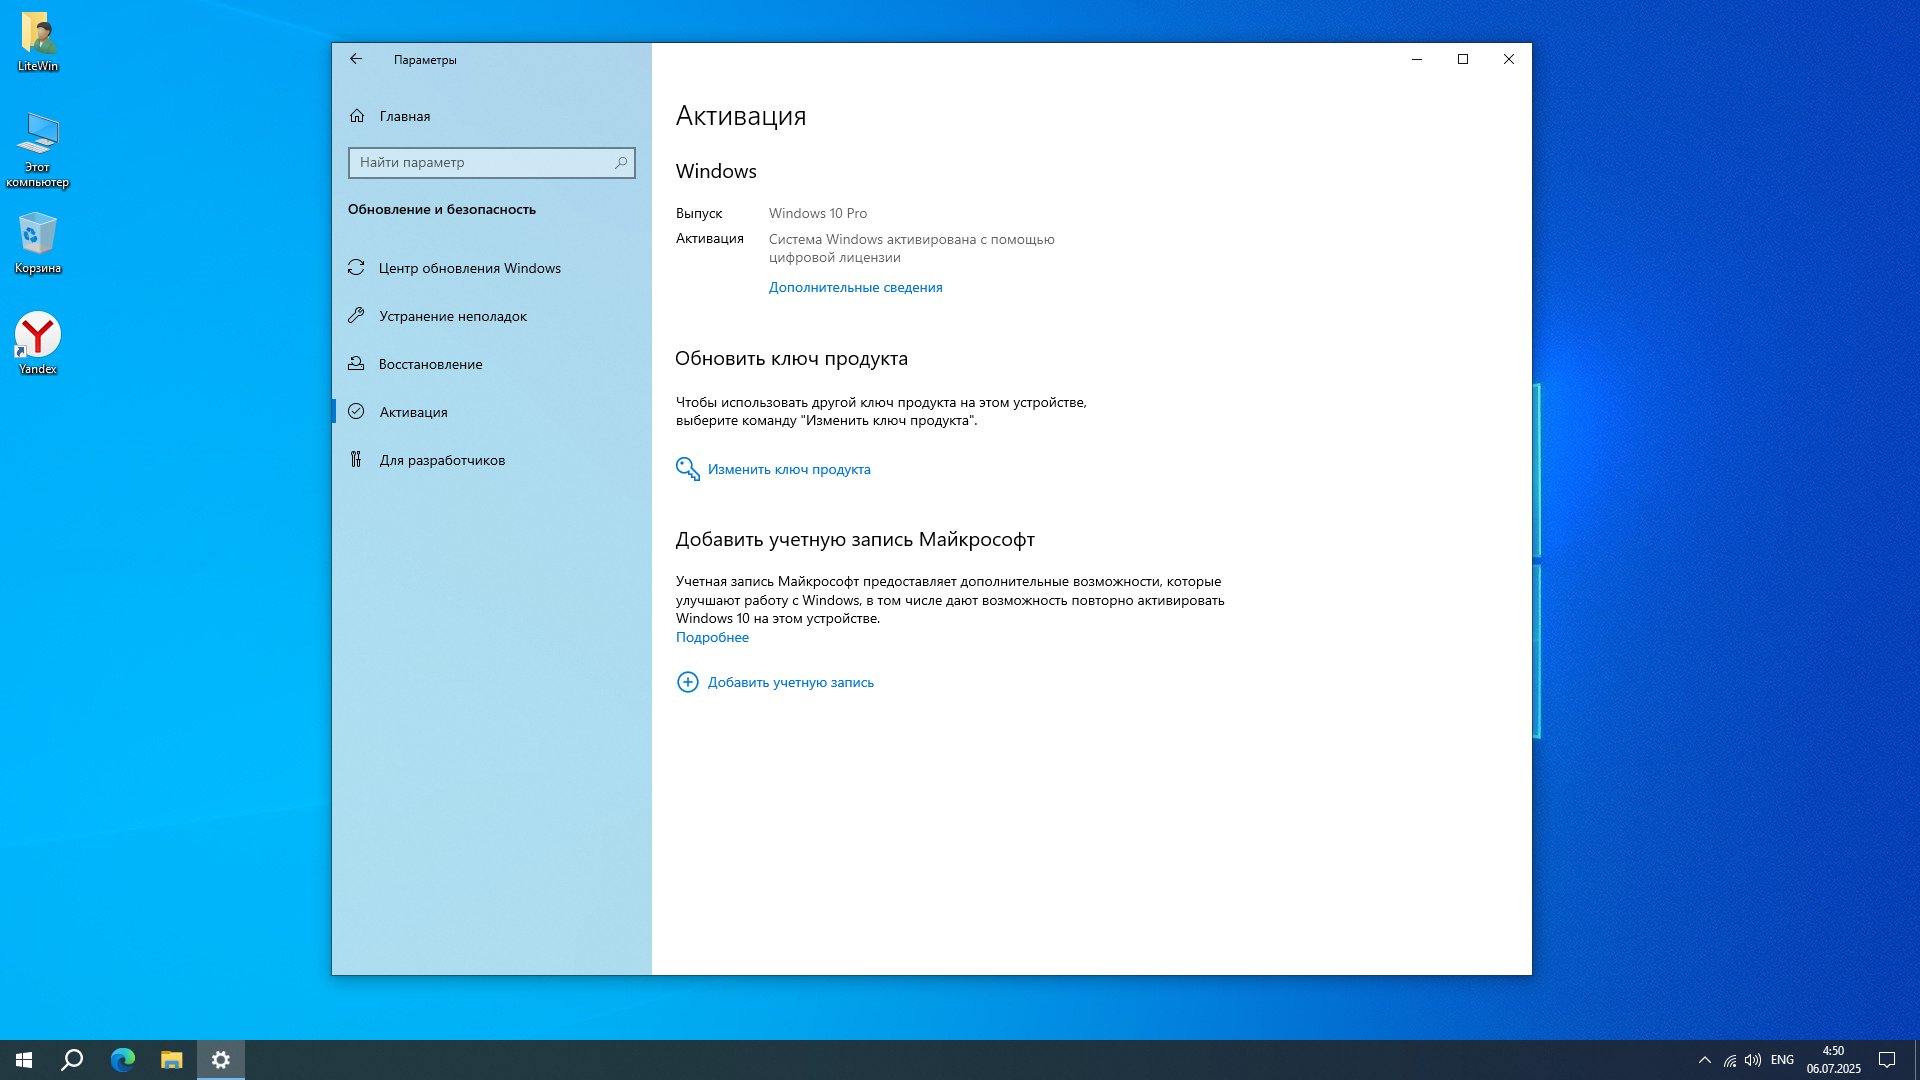This screenshot has width=1920, height=1080.
Task: Open the LiteWin desktop folder
Action: pos(38,40)
